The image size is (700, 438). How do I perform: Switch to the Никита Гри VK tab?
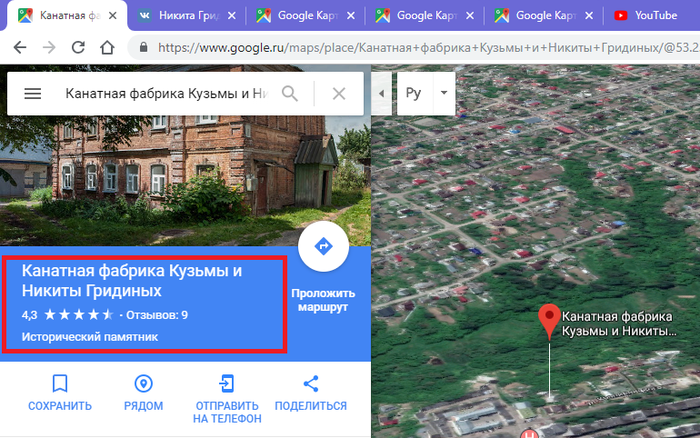[x=187, y=15]
